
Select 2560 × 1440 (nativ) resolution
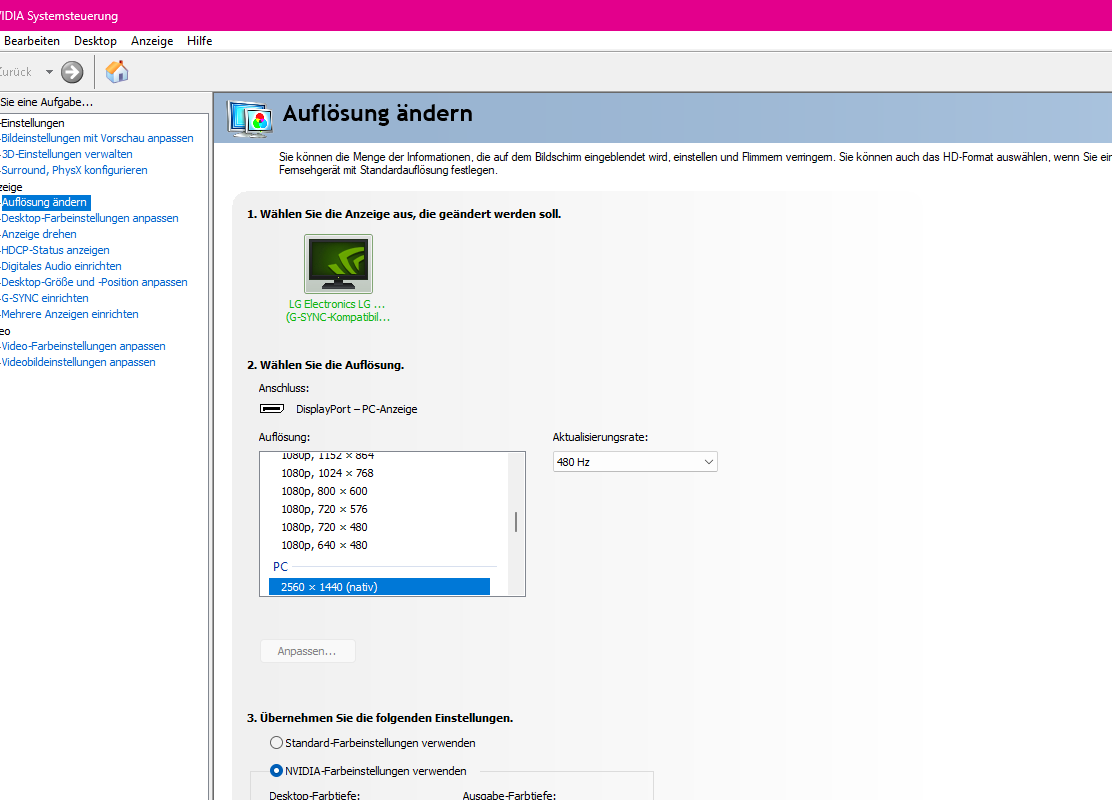[x=379, y=587]
